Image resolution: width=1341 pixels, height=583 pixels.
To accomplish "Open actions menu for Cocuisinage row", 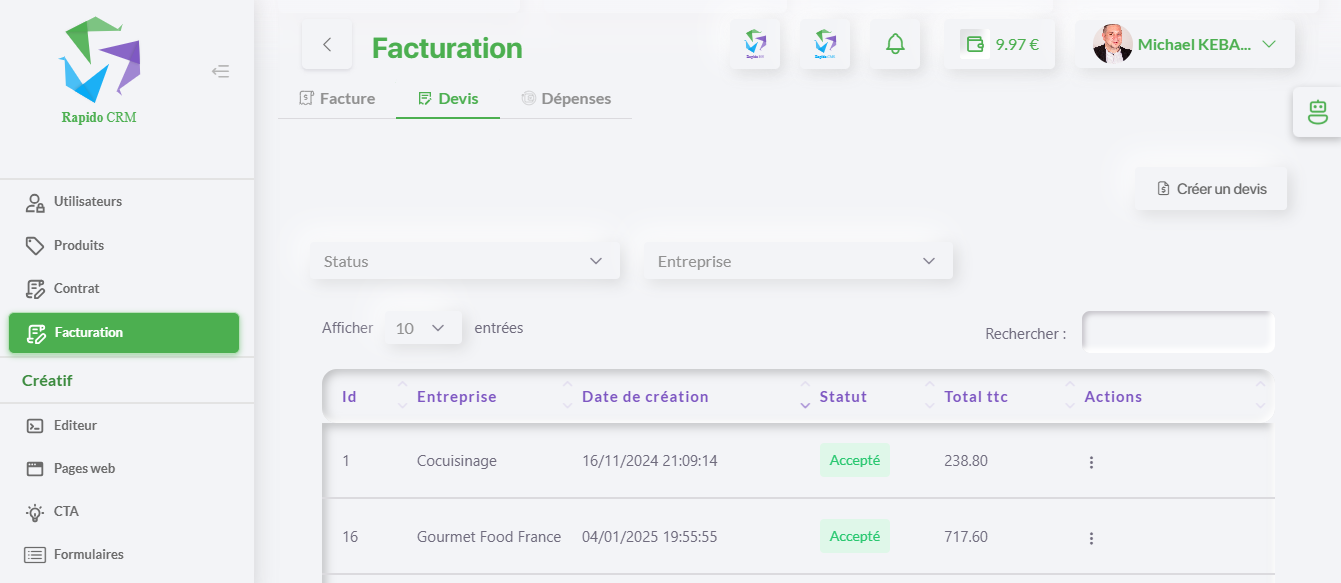I will coord(1091,462).
